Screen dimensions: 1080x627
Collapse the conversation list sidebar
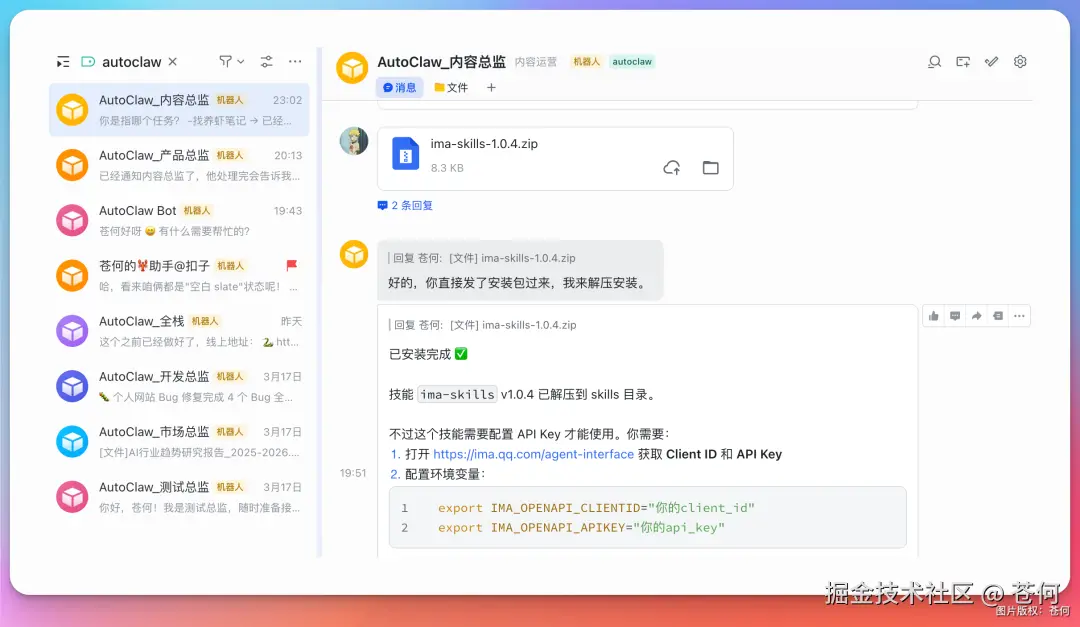click(62, 61)
